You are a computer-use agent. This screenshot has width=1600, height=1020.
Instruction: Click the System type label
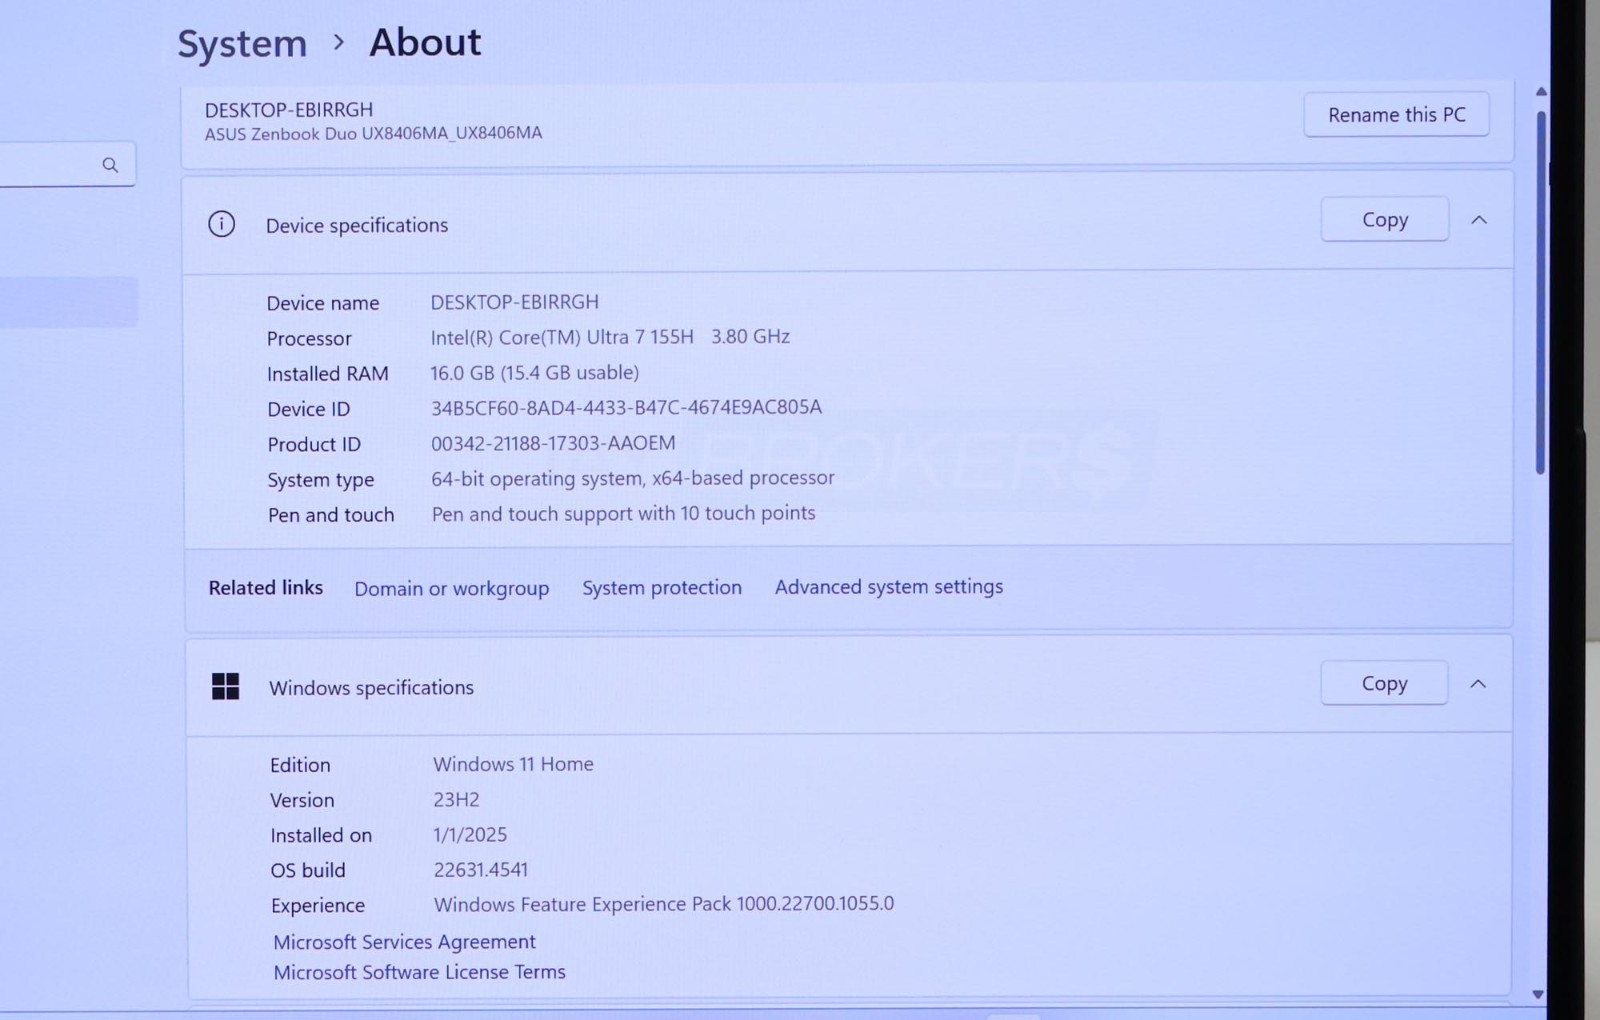point(321,480)
